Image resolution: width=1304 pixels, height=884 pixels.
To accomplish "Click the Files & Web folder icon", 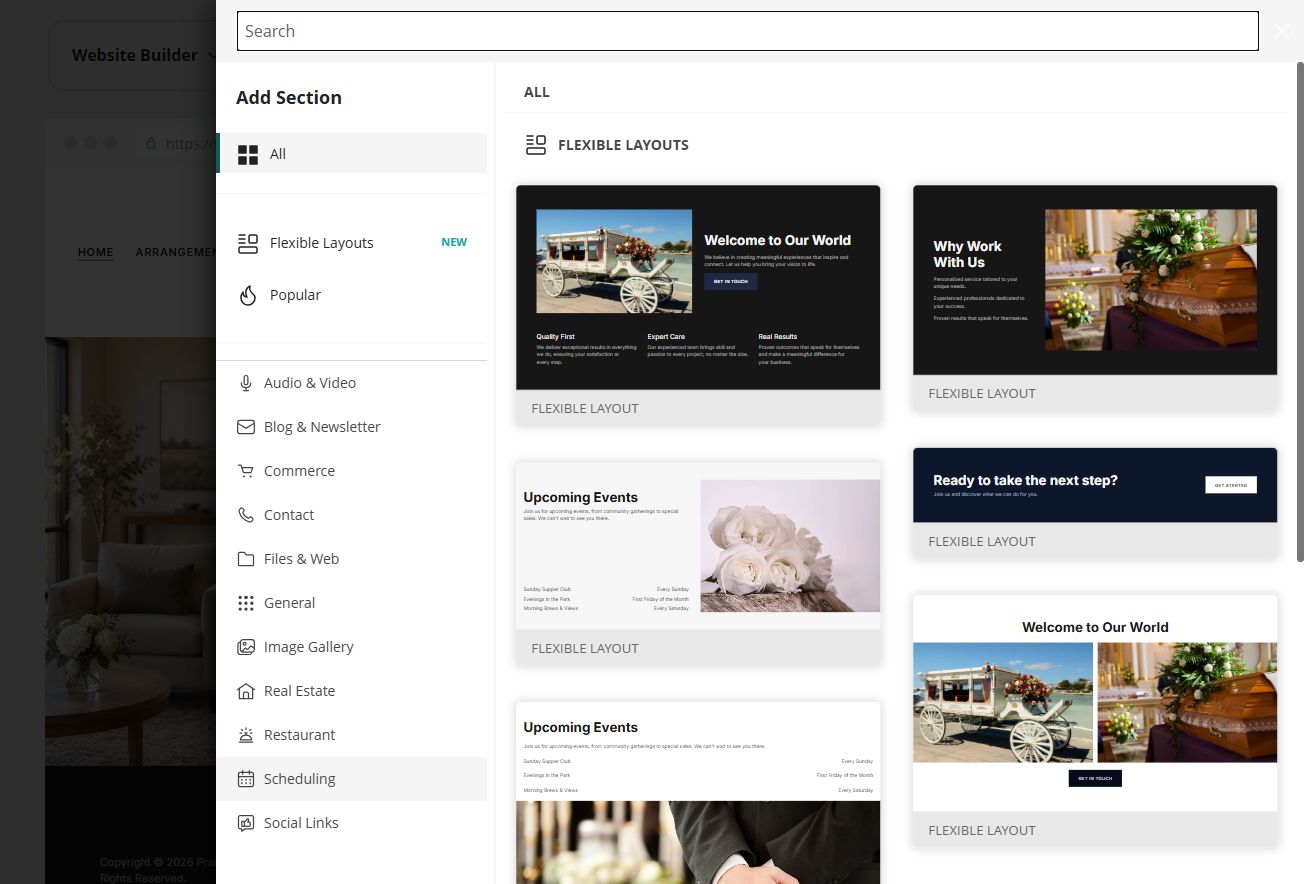I will pyautogui.click(x=245, y=559).
